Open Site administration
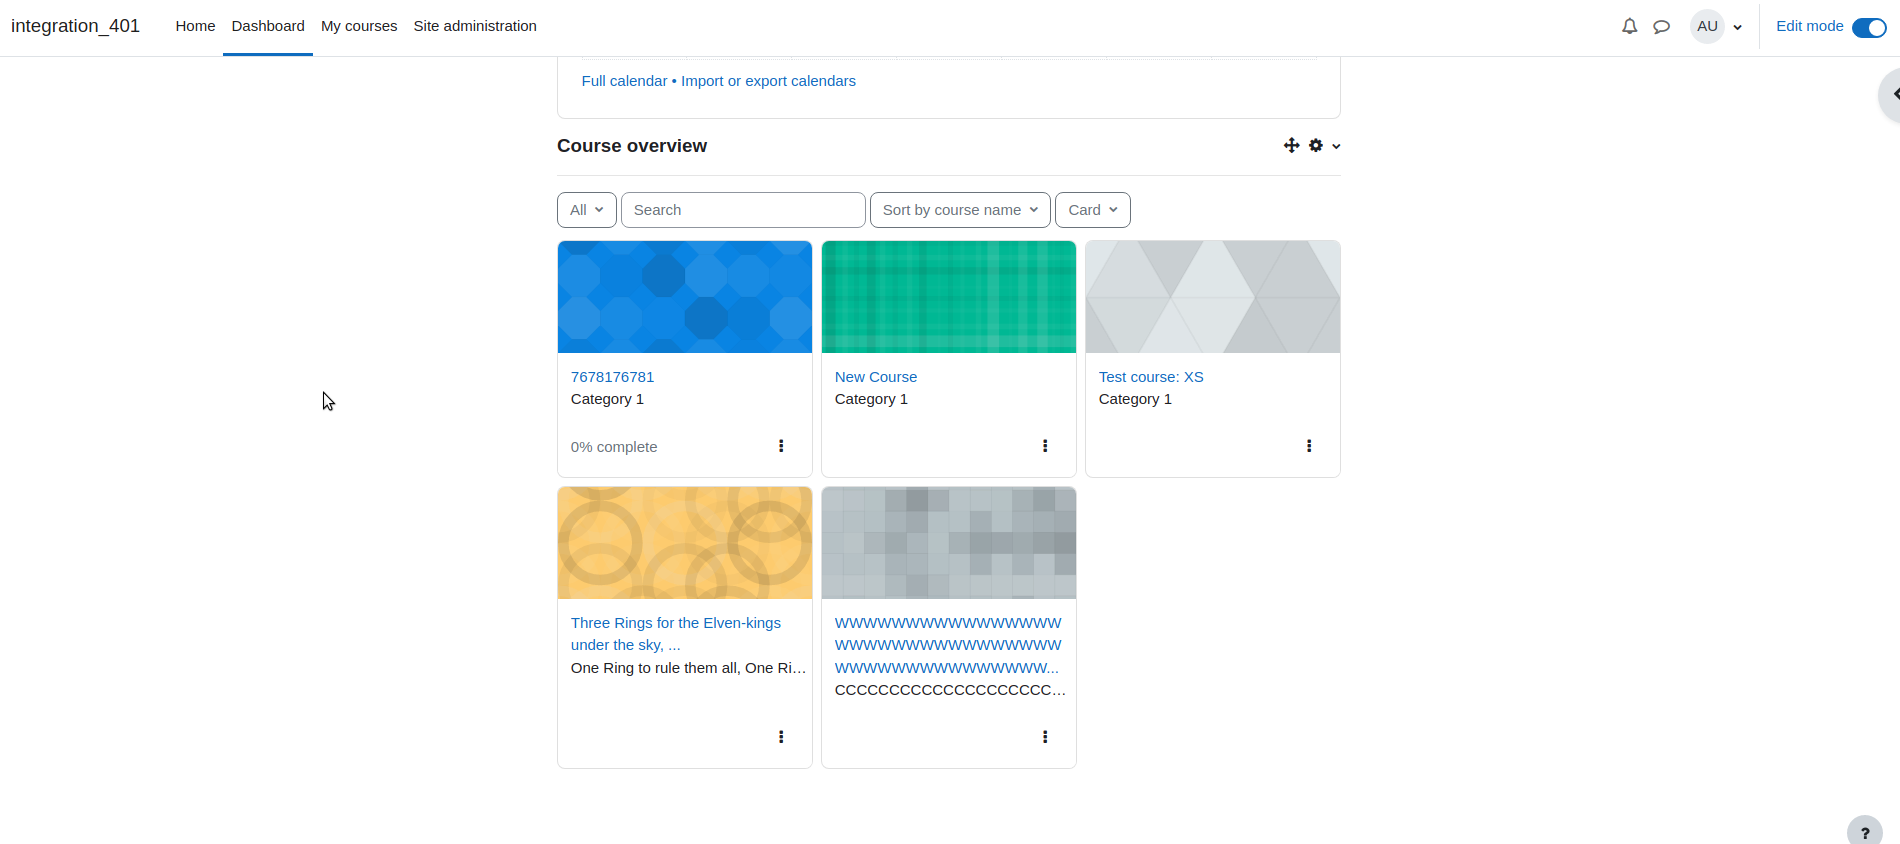 pos(475,26)
